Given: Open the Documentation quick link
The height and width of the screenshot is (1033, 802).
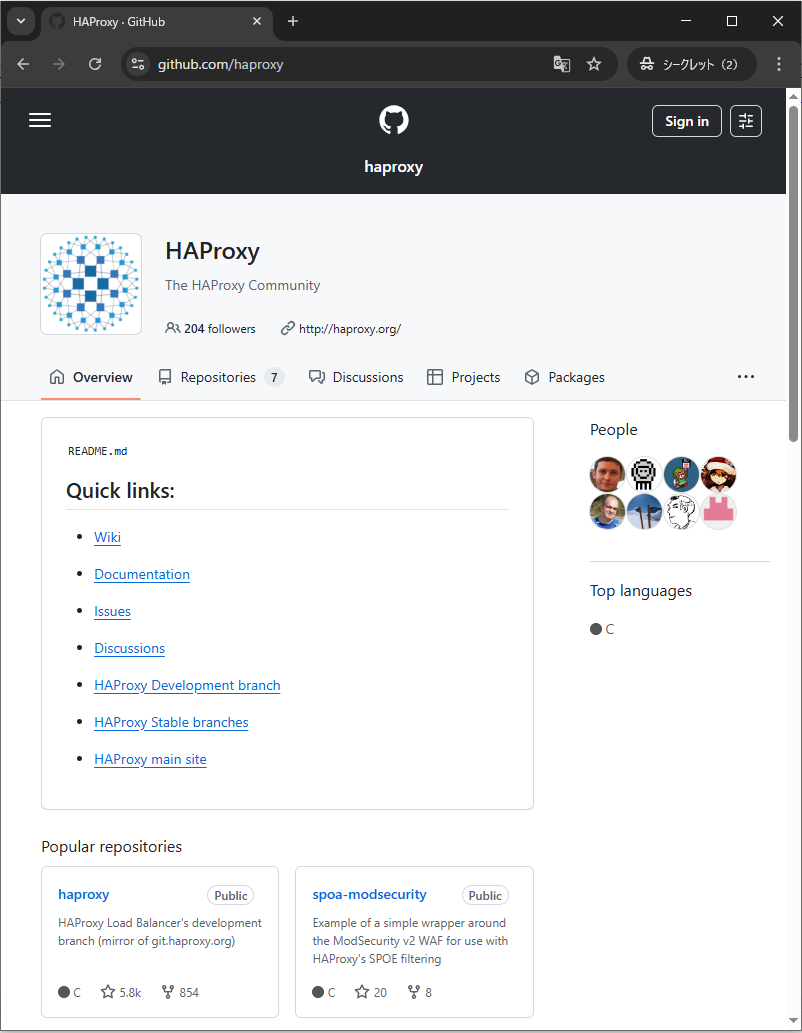Looking at the screenshot, I should tap(142, 574).
